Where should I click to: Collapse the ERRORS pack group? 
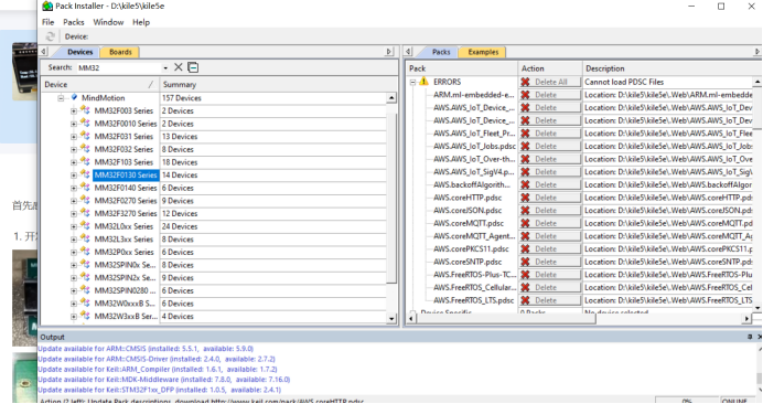pyautogui.click(x=412, y=81)
